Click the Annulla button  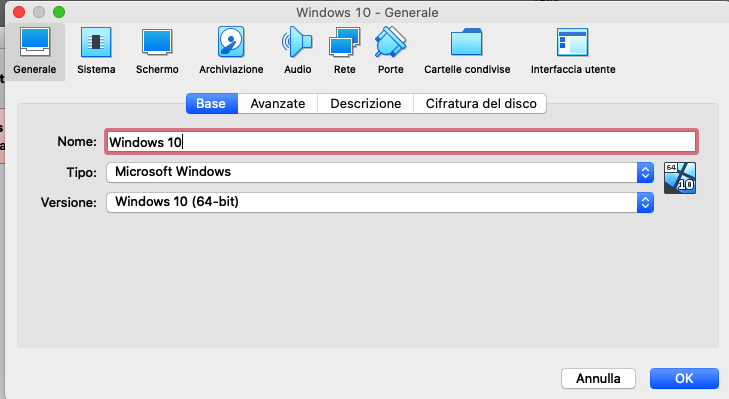coord(598,379)
